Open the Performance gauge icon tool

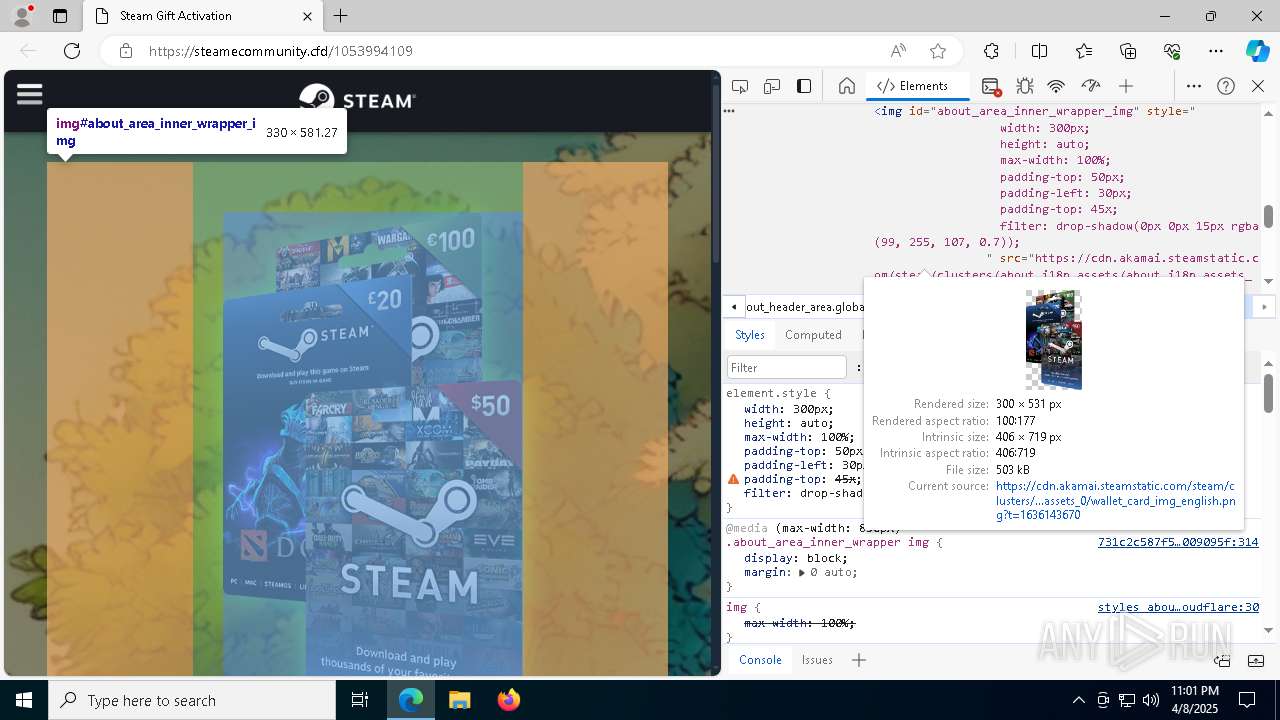1091,86
